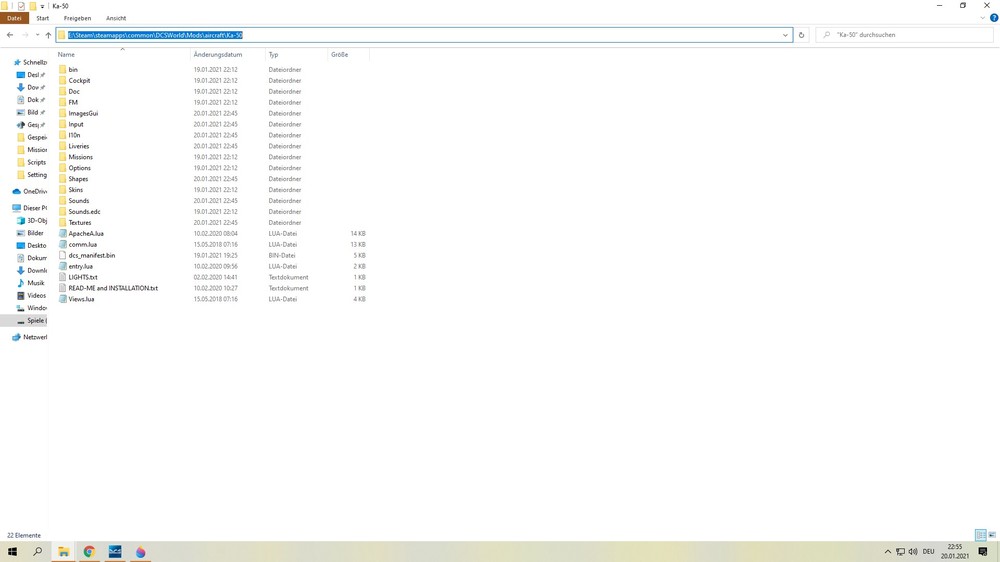
Task: Open Scripts folder in Quick access
Action: 32,162
